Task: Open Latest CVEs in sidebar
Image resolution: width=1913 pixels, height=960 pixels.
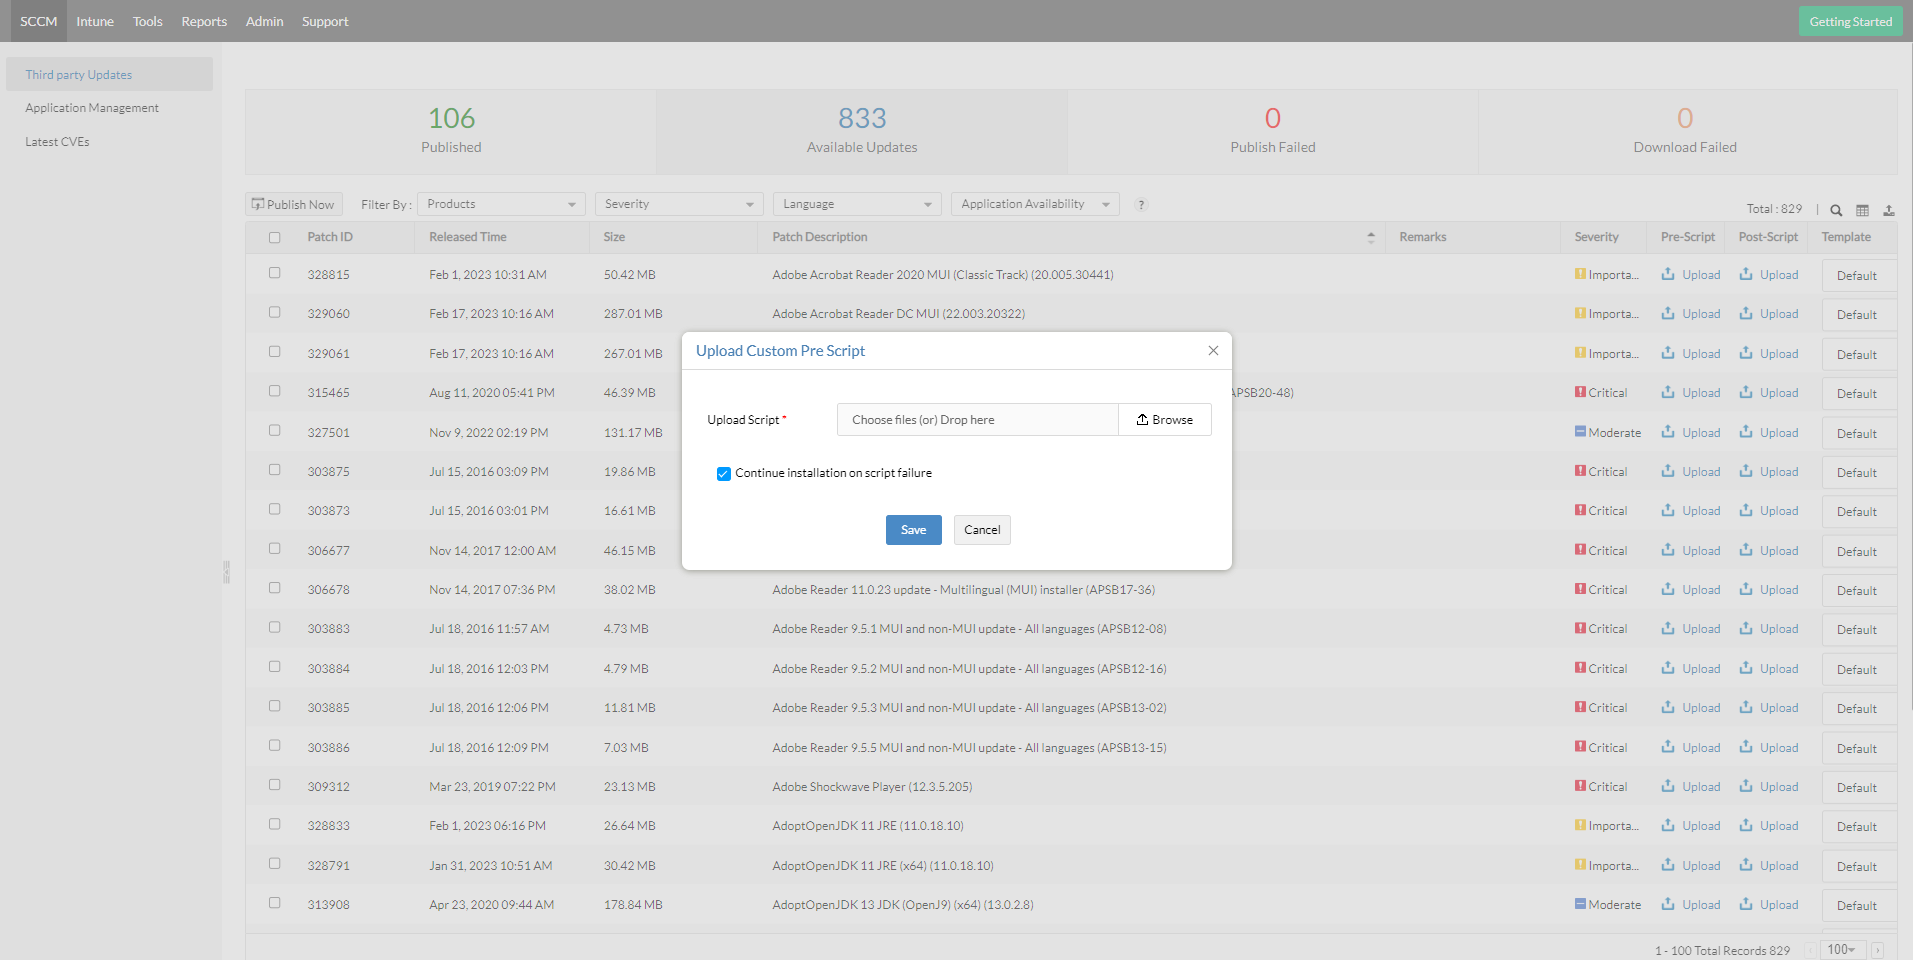Action: [x=57, y=142]
